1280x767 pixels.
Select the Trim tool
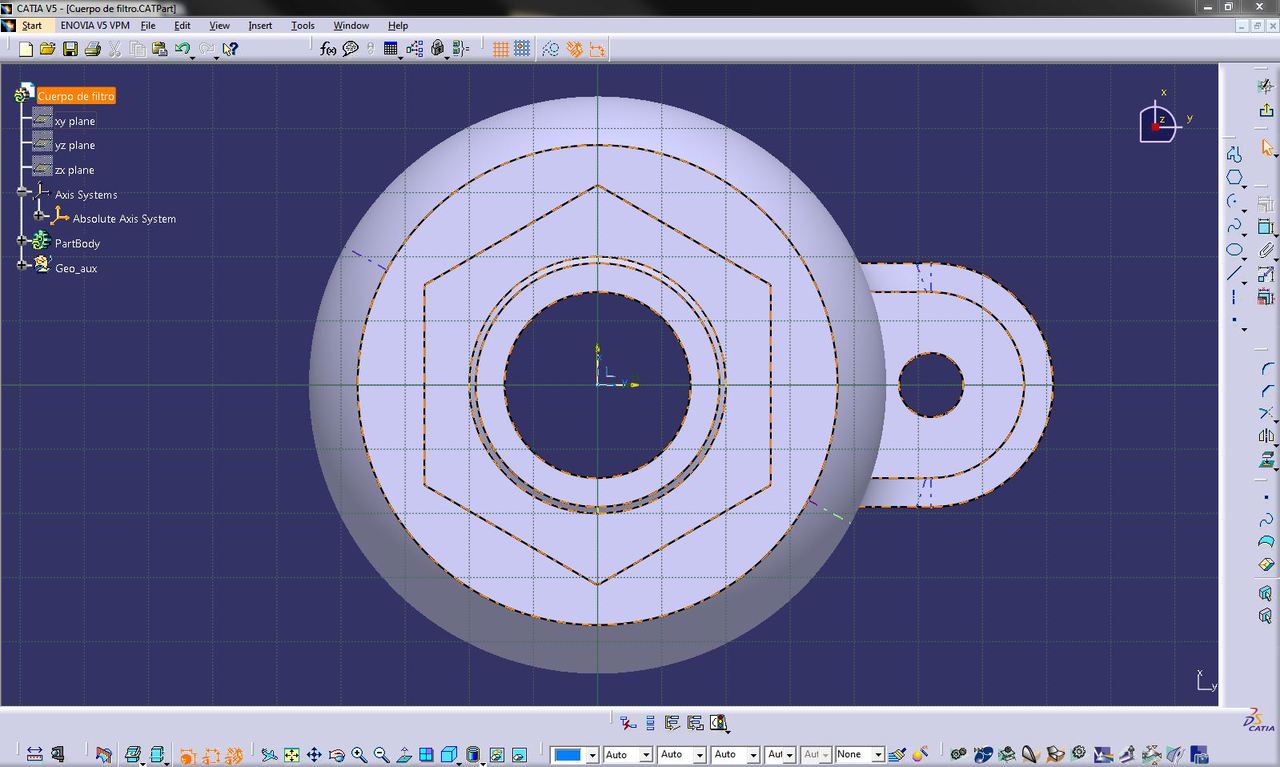[1266, 413]
